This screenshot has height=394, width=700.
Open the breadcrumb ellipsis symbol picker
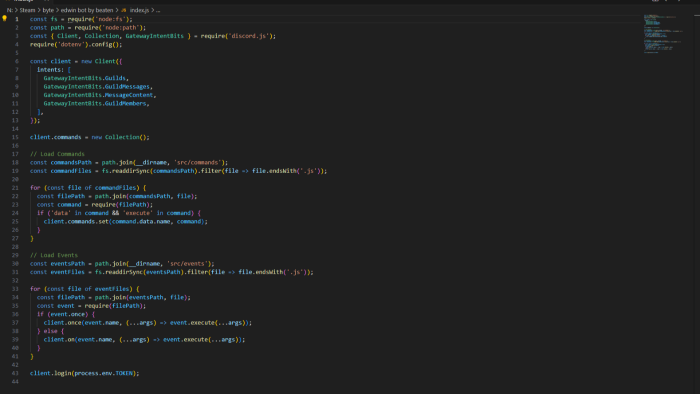pos(158,10)
